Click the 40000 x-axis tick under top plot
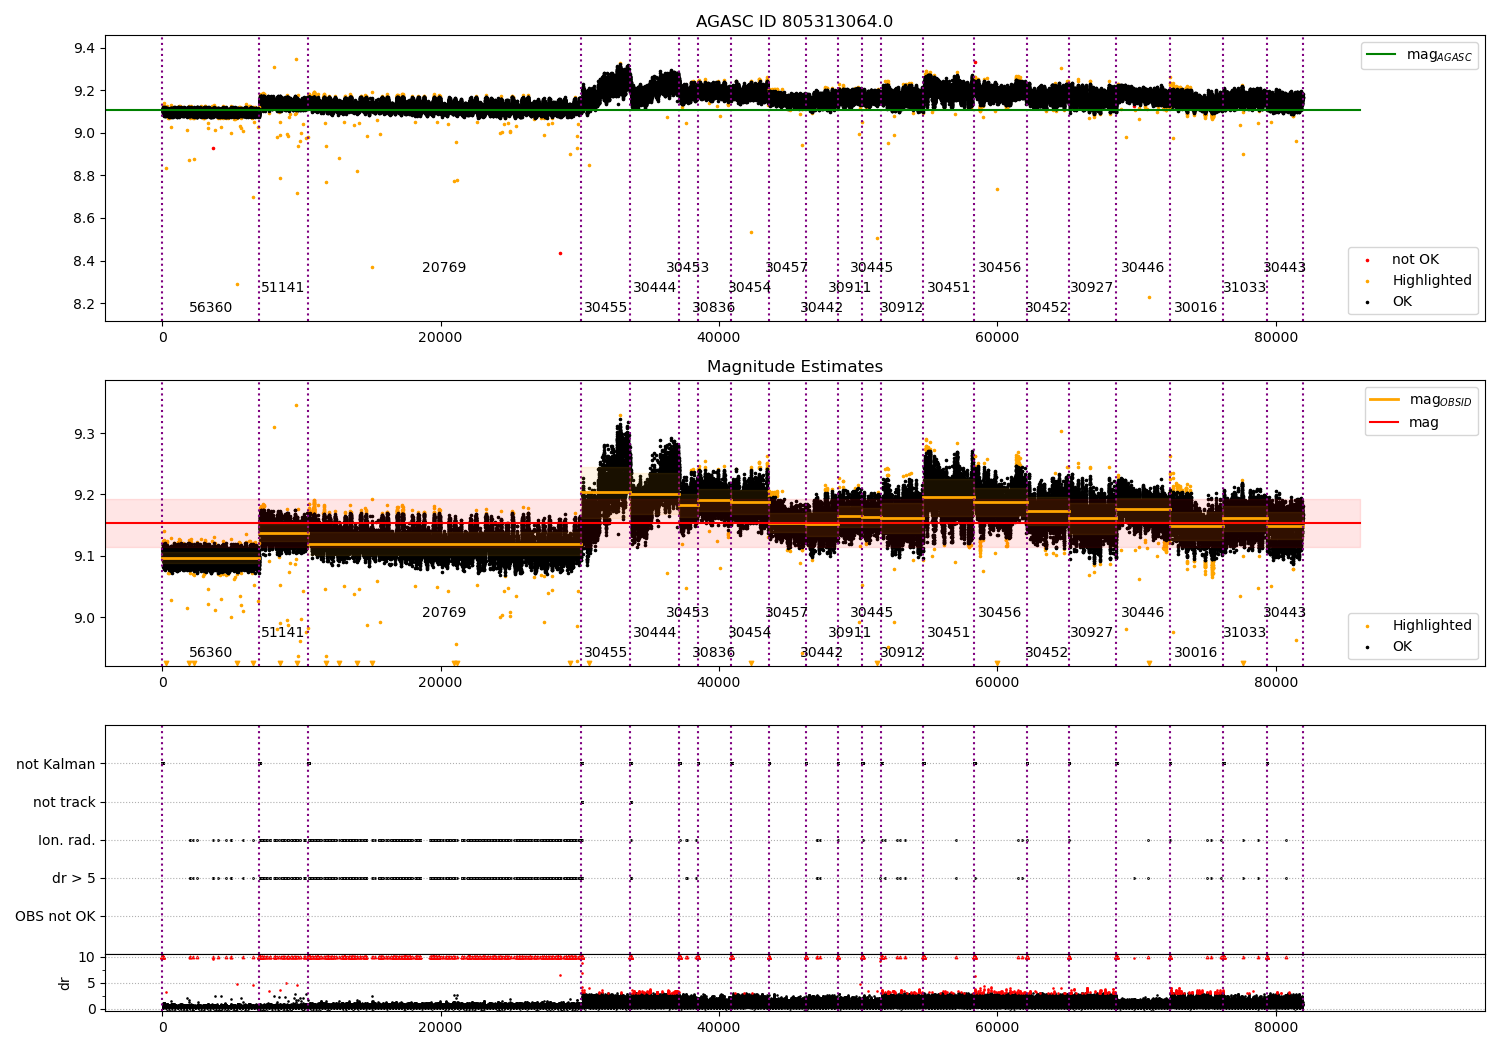 pos(718,338)
